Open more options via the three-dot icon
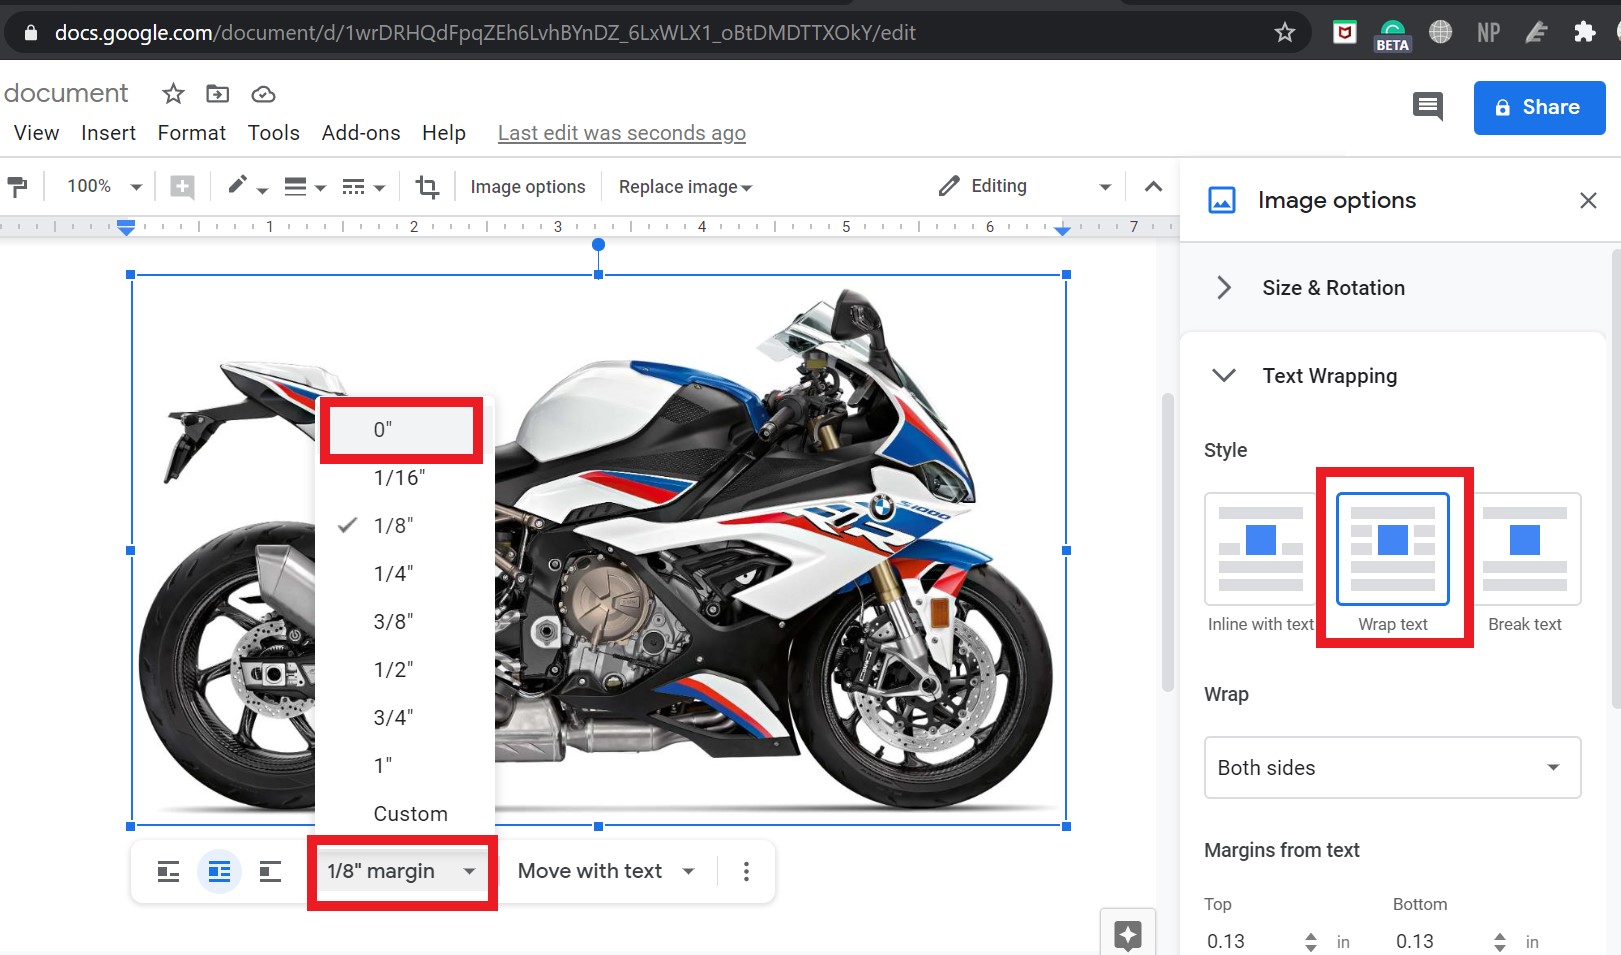 pos(745,871)
